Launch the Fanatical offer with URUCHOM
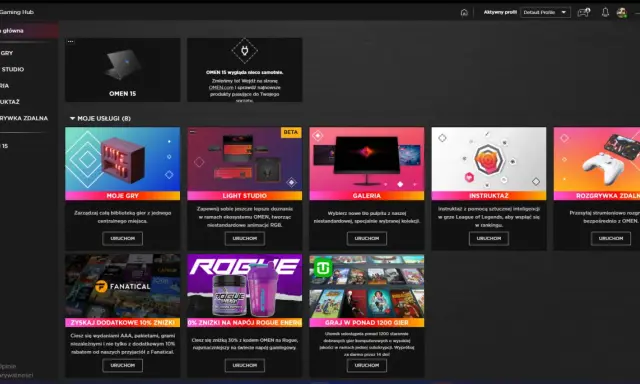This screenshot has height=384, width=640. pos(122,365)
